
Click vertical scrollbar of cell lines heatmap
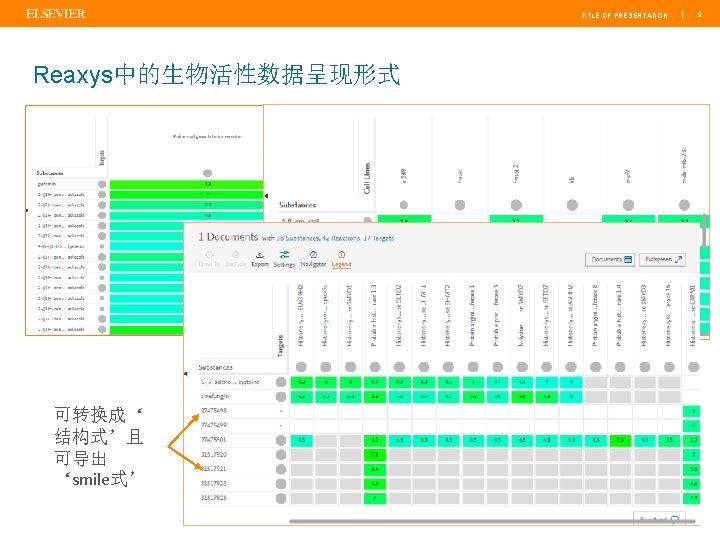coord(704,230)
